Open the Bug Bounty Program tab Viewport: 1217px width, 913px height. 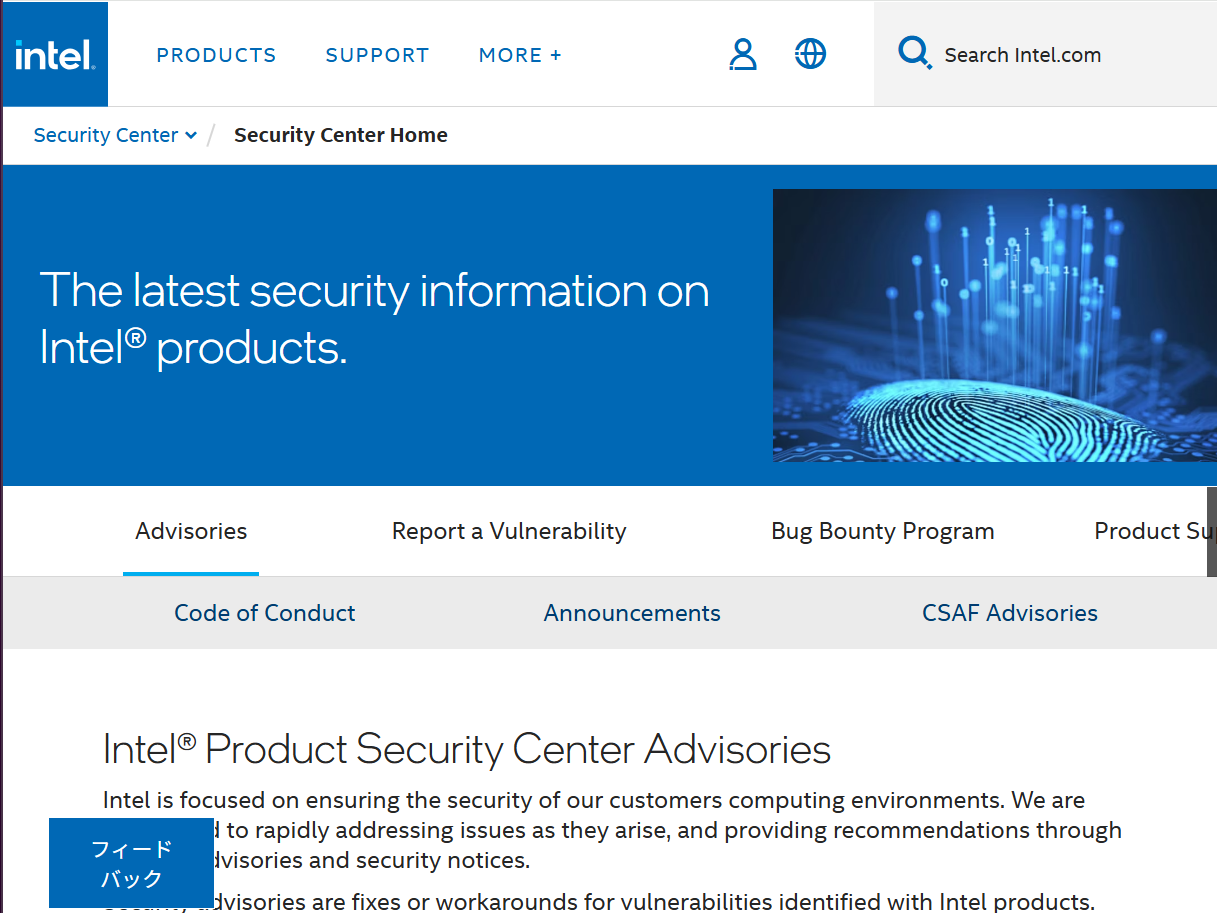click(882, 531)
